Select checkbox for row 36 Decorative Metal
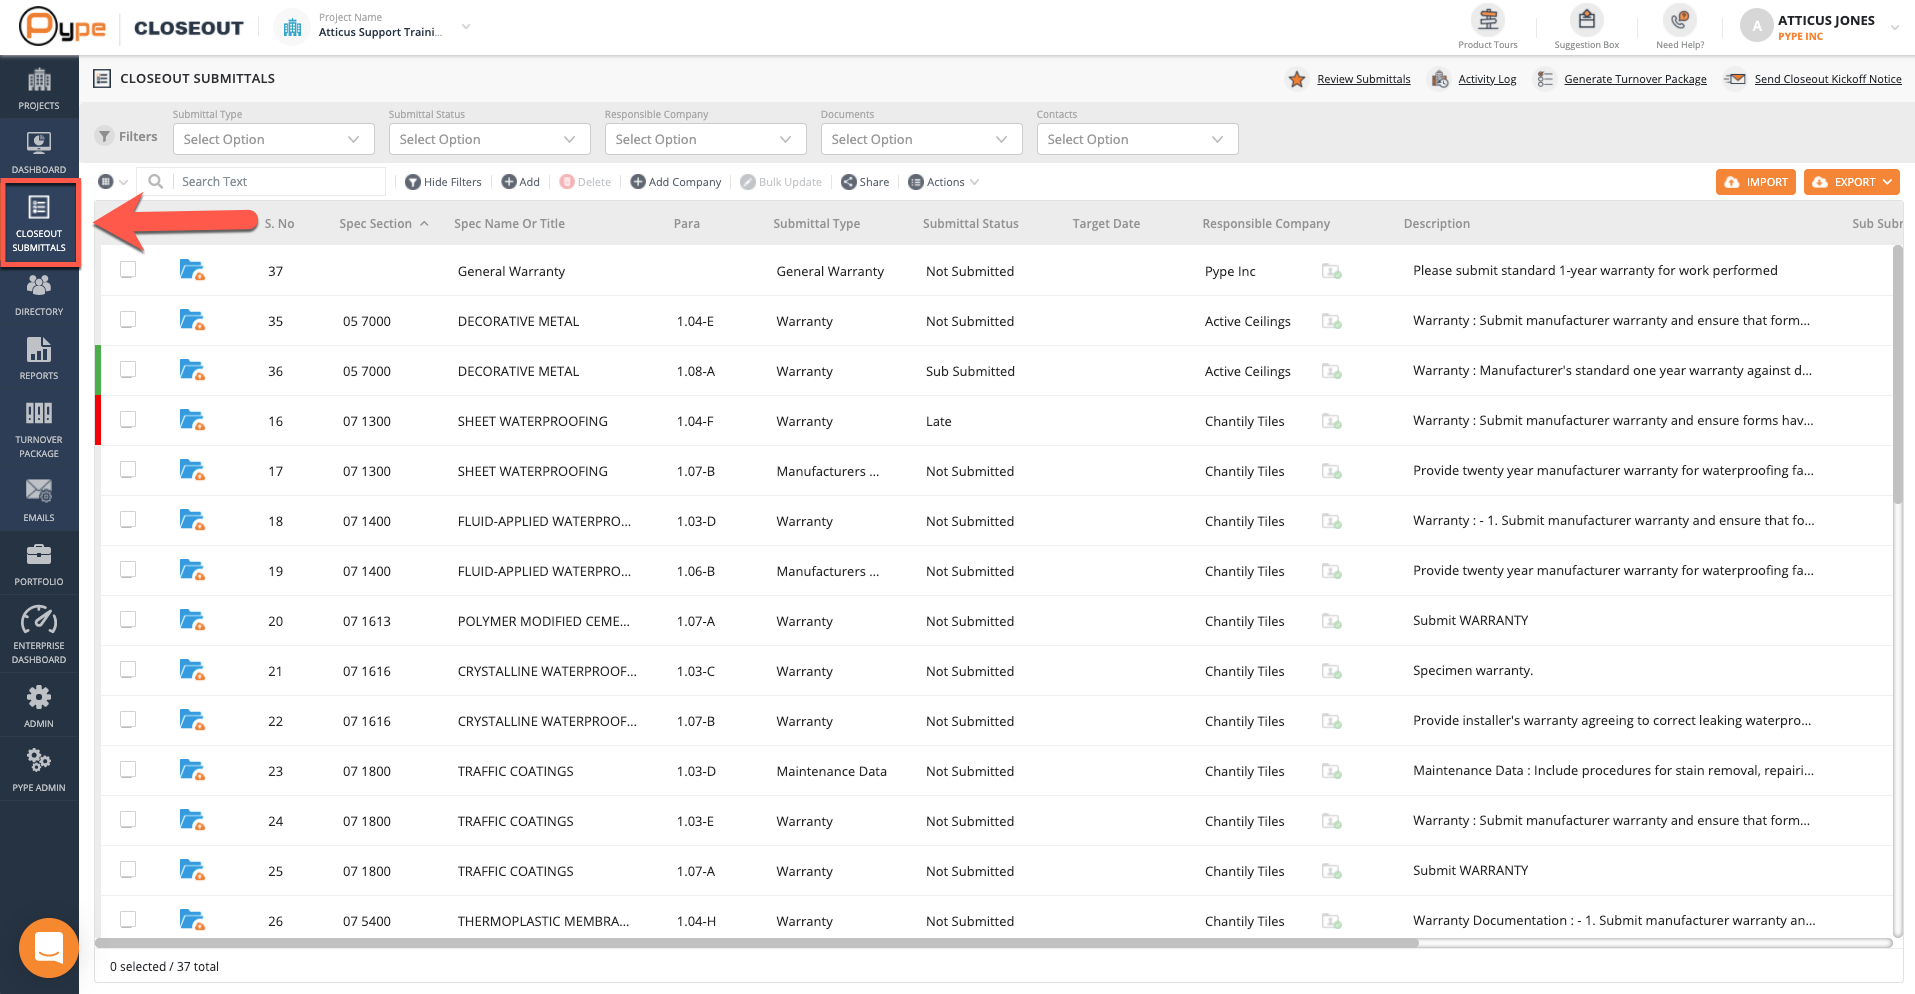 tap(128, 369)
